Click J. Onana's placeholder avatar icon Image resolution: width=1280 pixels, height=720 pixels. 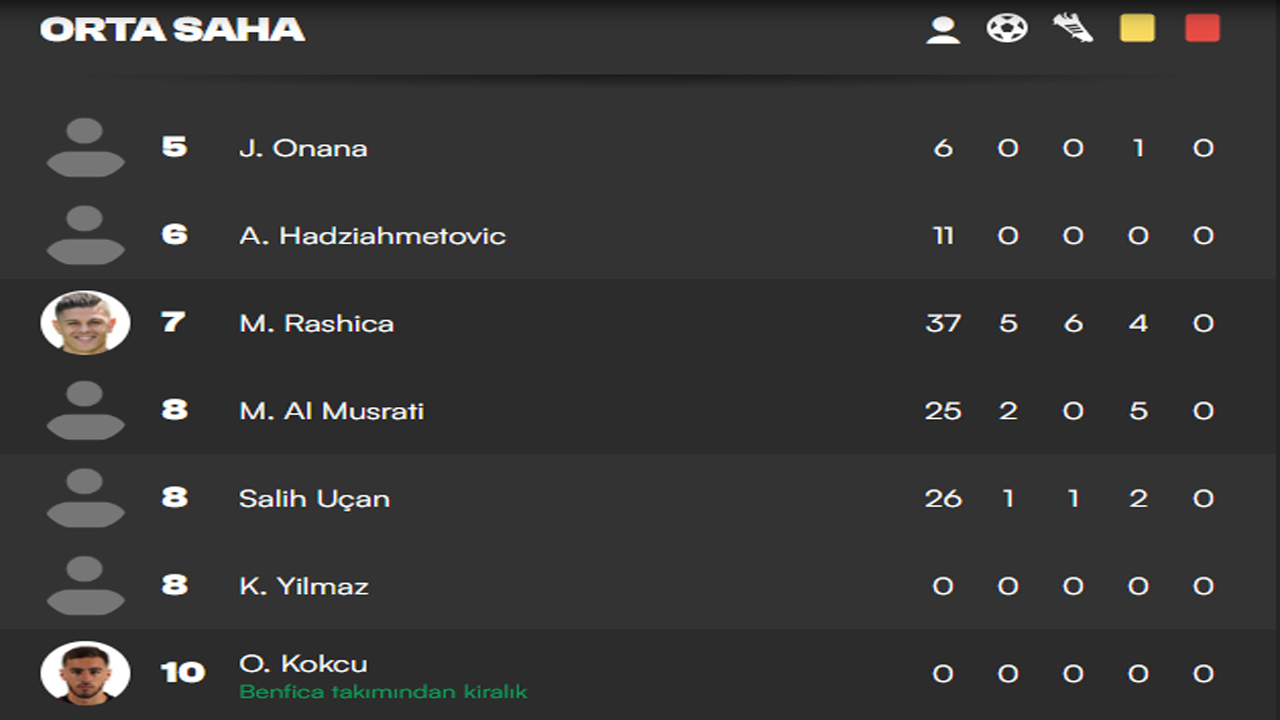pyautogui.click(x=85, y=148)
